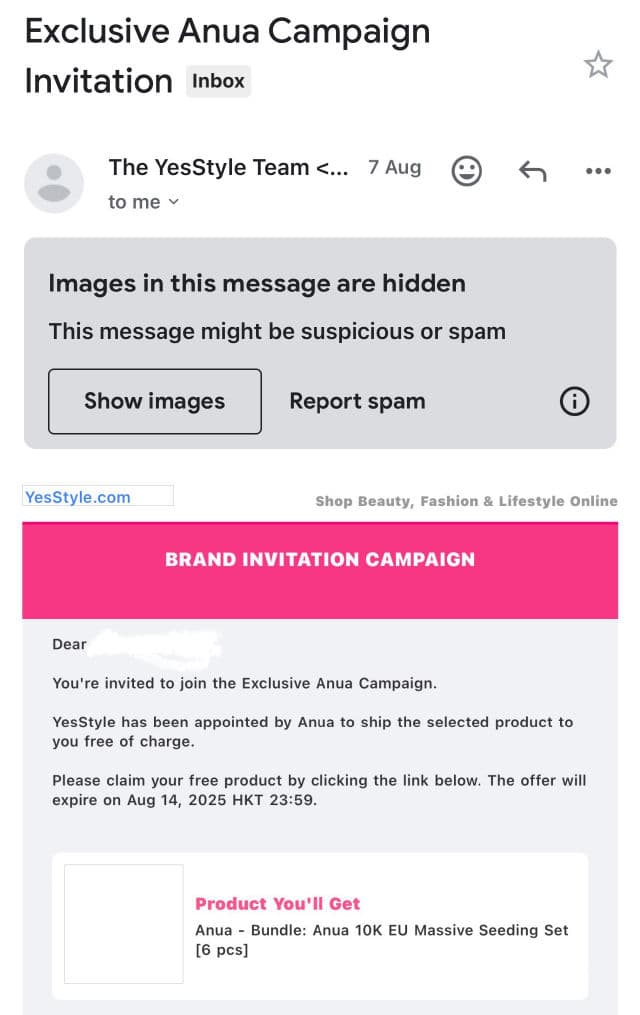
Task: Click "Shop Beauty, Fashion & Lifestyle Online" tagline
Action: (x=466, y=501)
